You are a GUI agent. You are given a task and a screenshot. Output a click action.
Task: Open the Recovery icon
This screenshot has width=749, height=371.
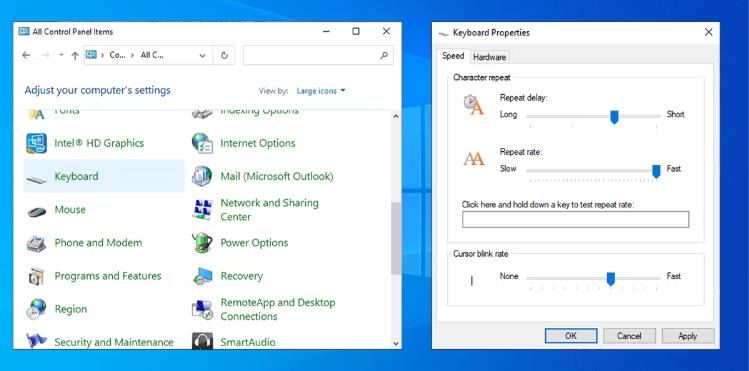point(202,276)
